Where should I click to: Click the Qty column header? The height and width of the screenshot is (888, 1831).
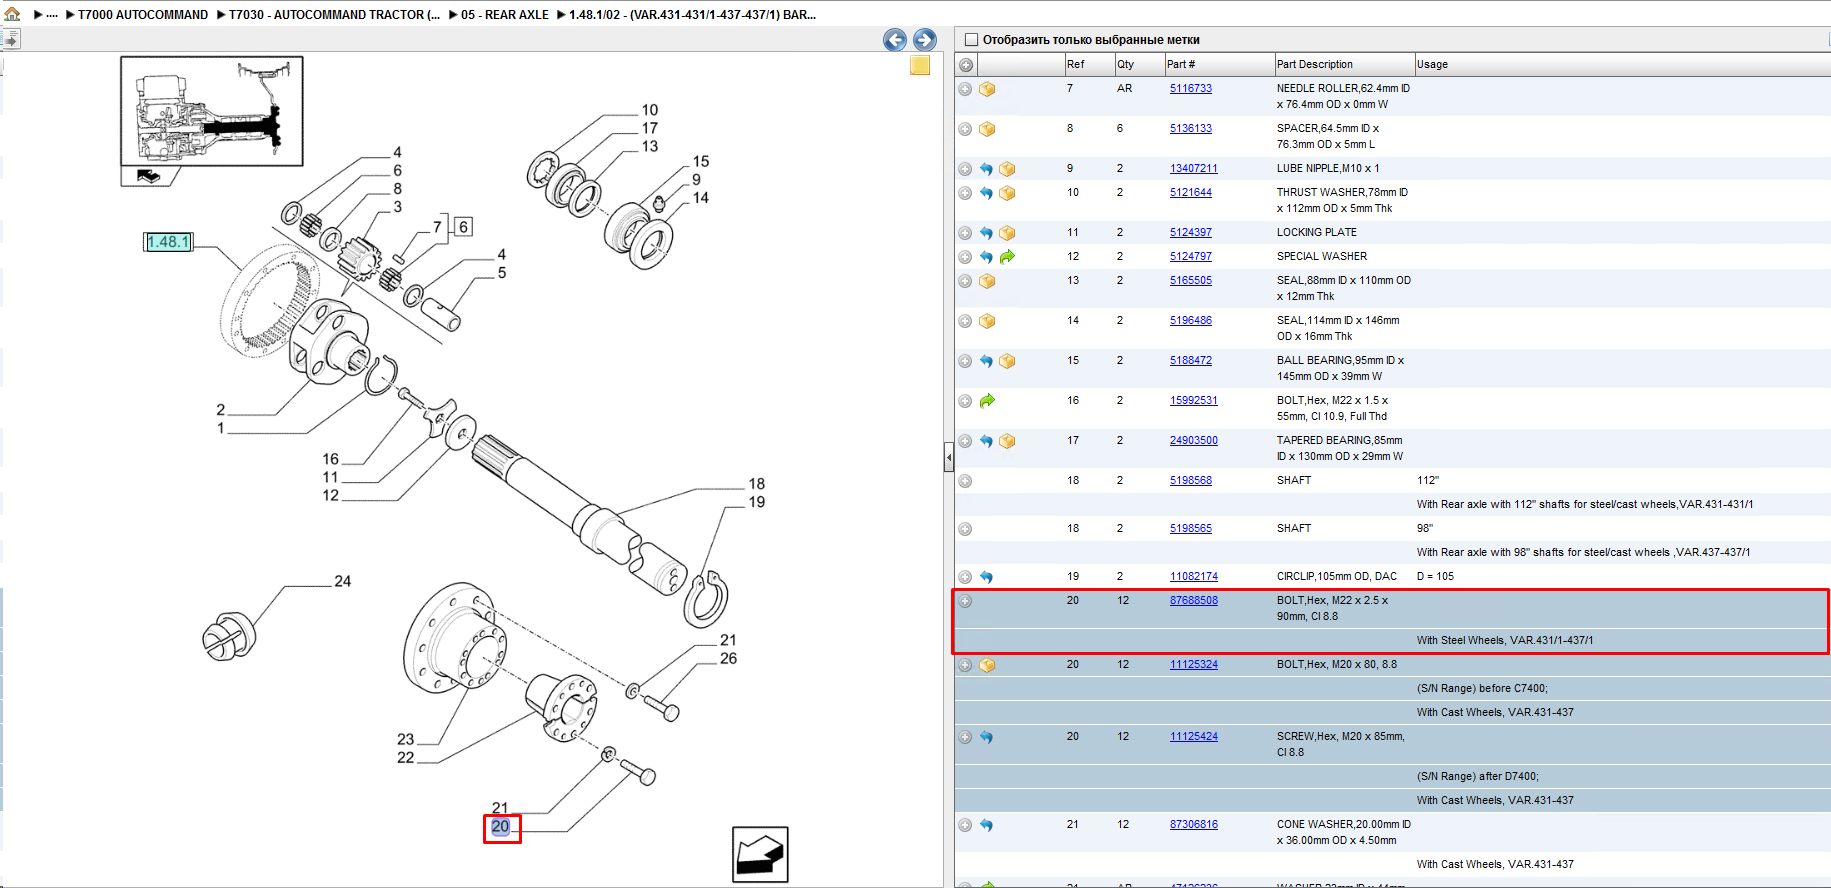1140,65
